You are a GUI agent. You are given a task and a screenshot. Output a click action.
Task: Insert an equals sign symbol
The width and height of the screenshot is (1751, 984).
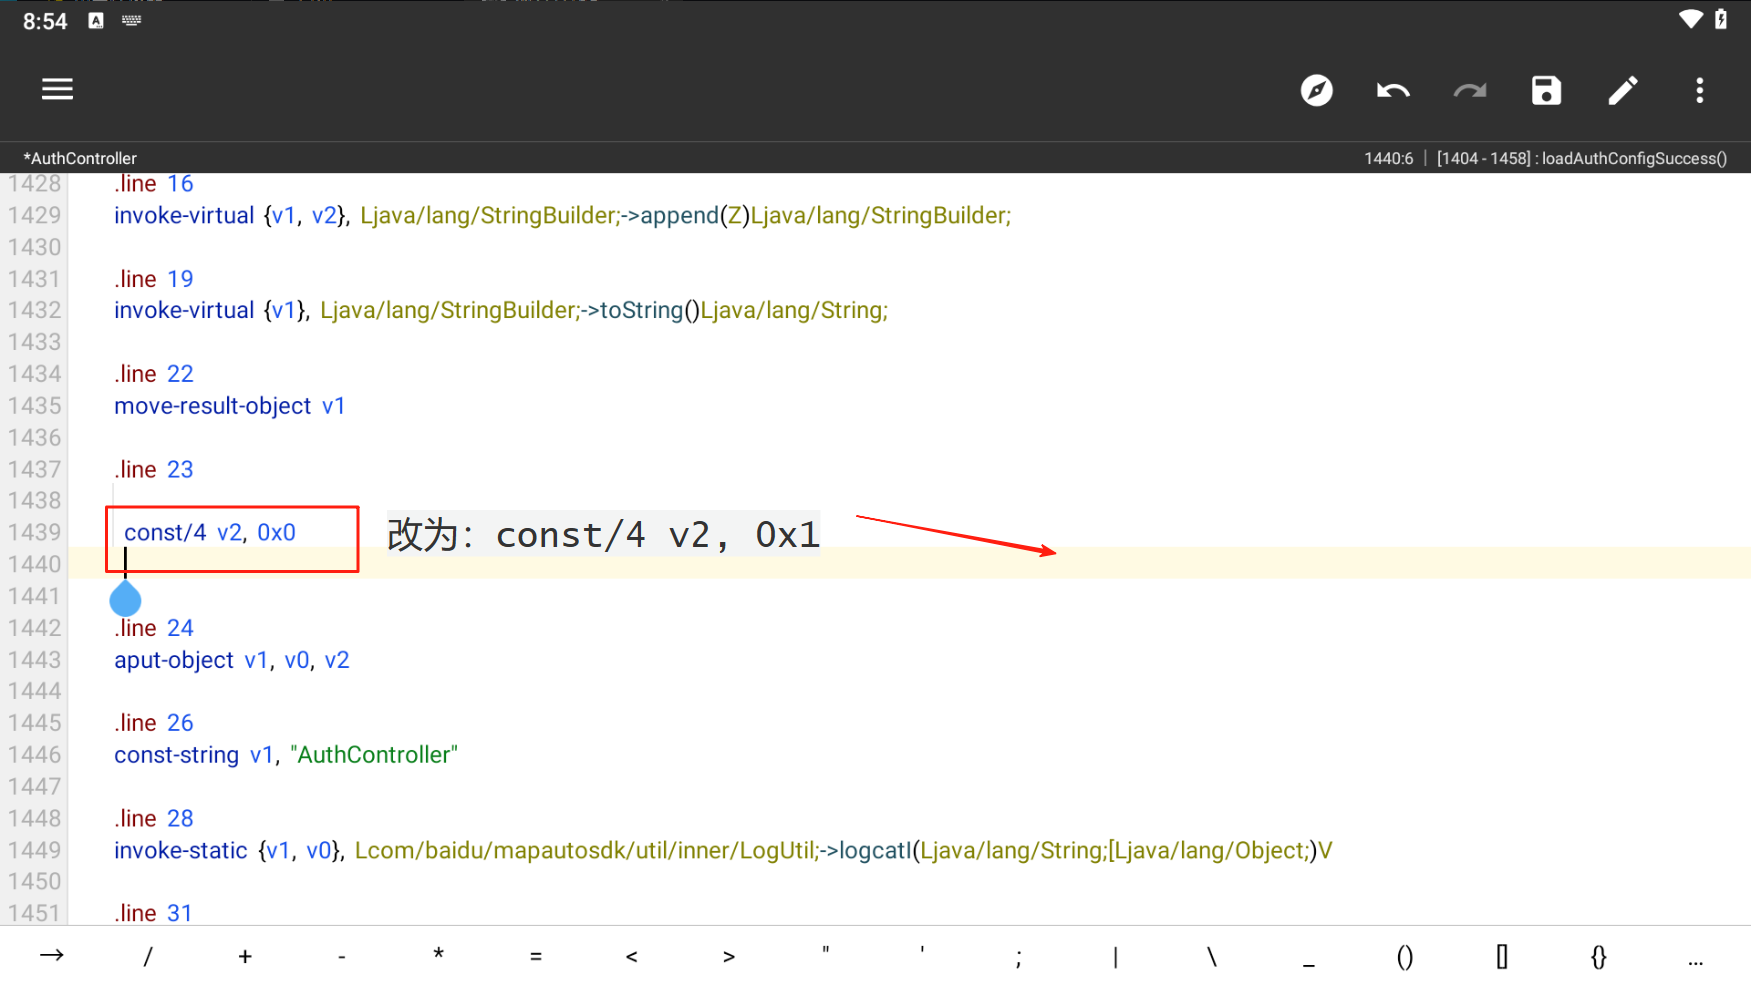536,957
